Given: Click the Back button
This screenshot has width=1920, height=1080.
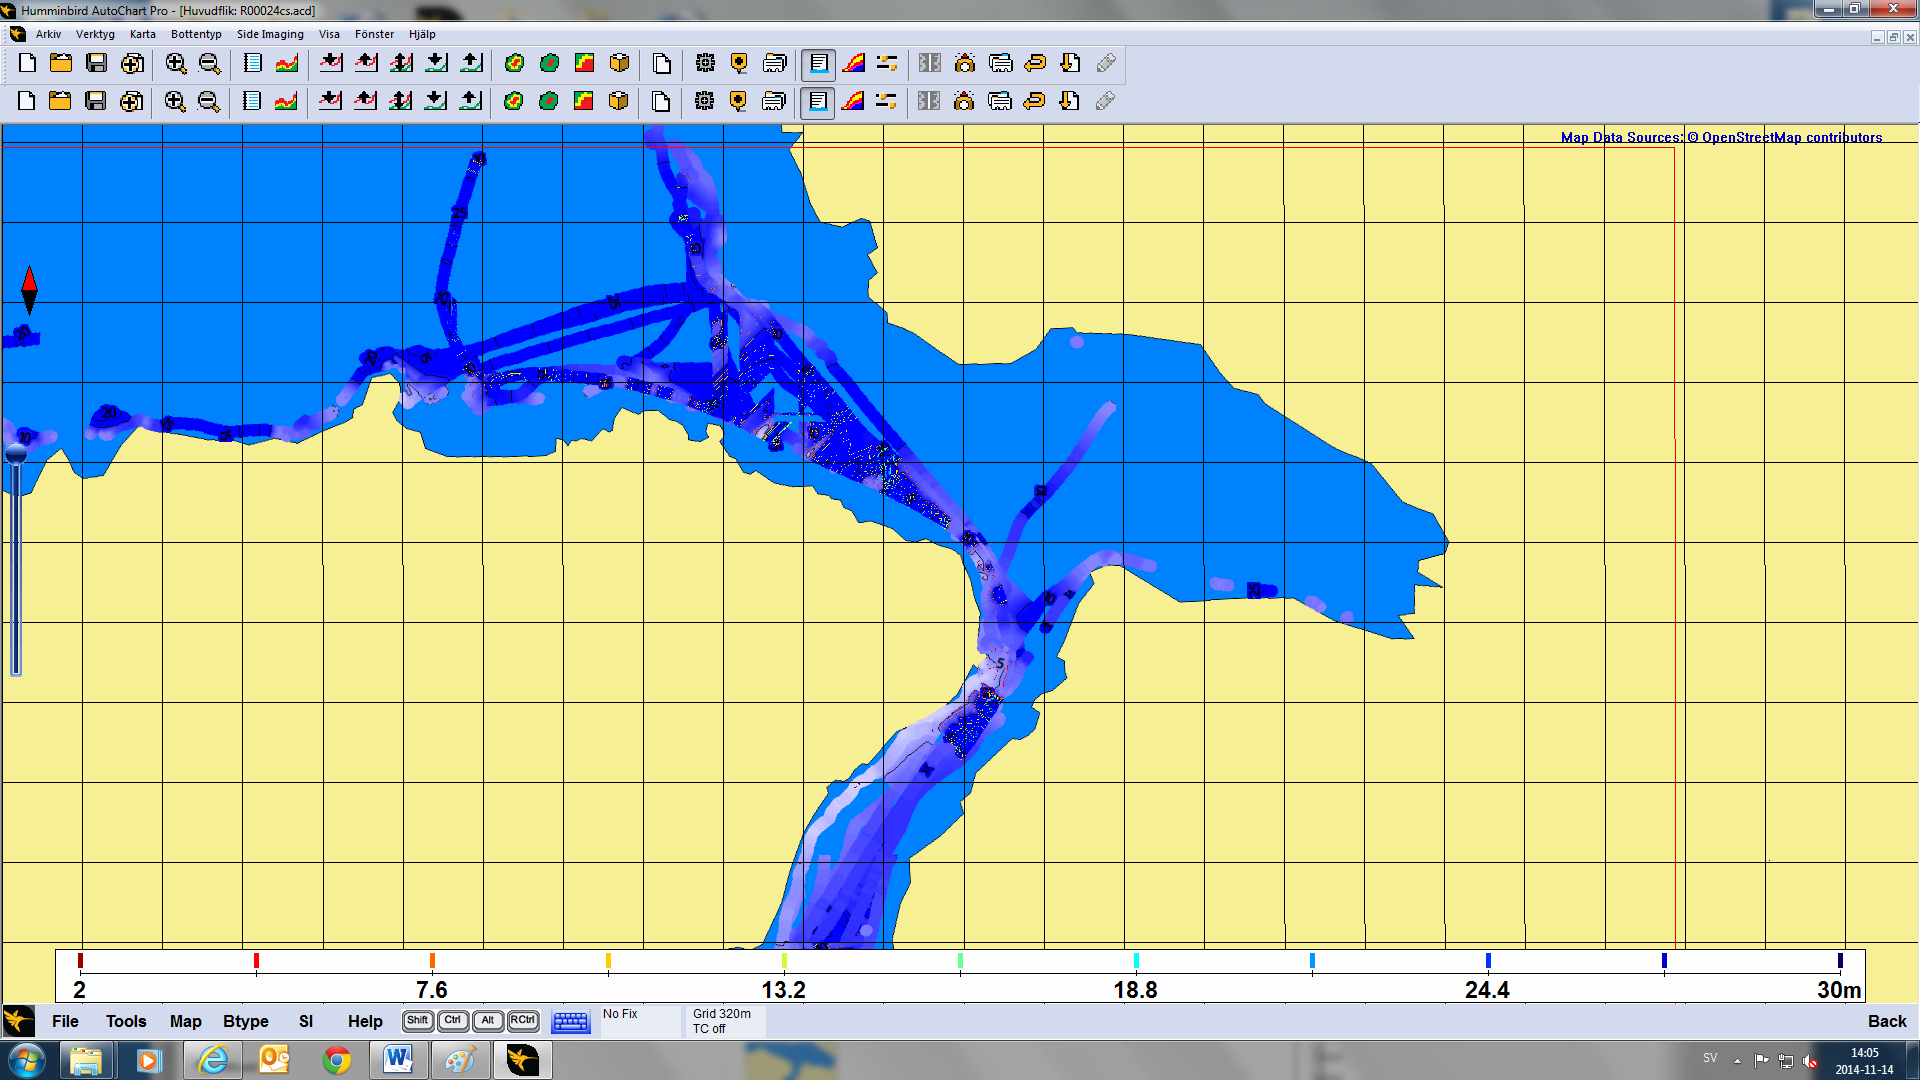Looking at the screenshot, I should coord(1887,1021).
